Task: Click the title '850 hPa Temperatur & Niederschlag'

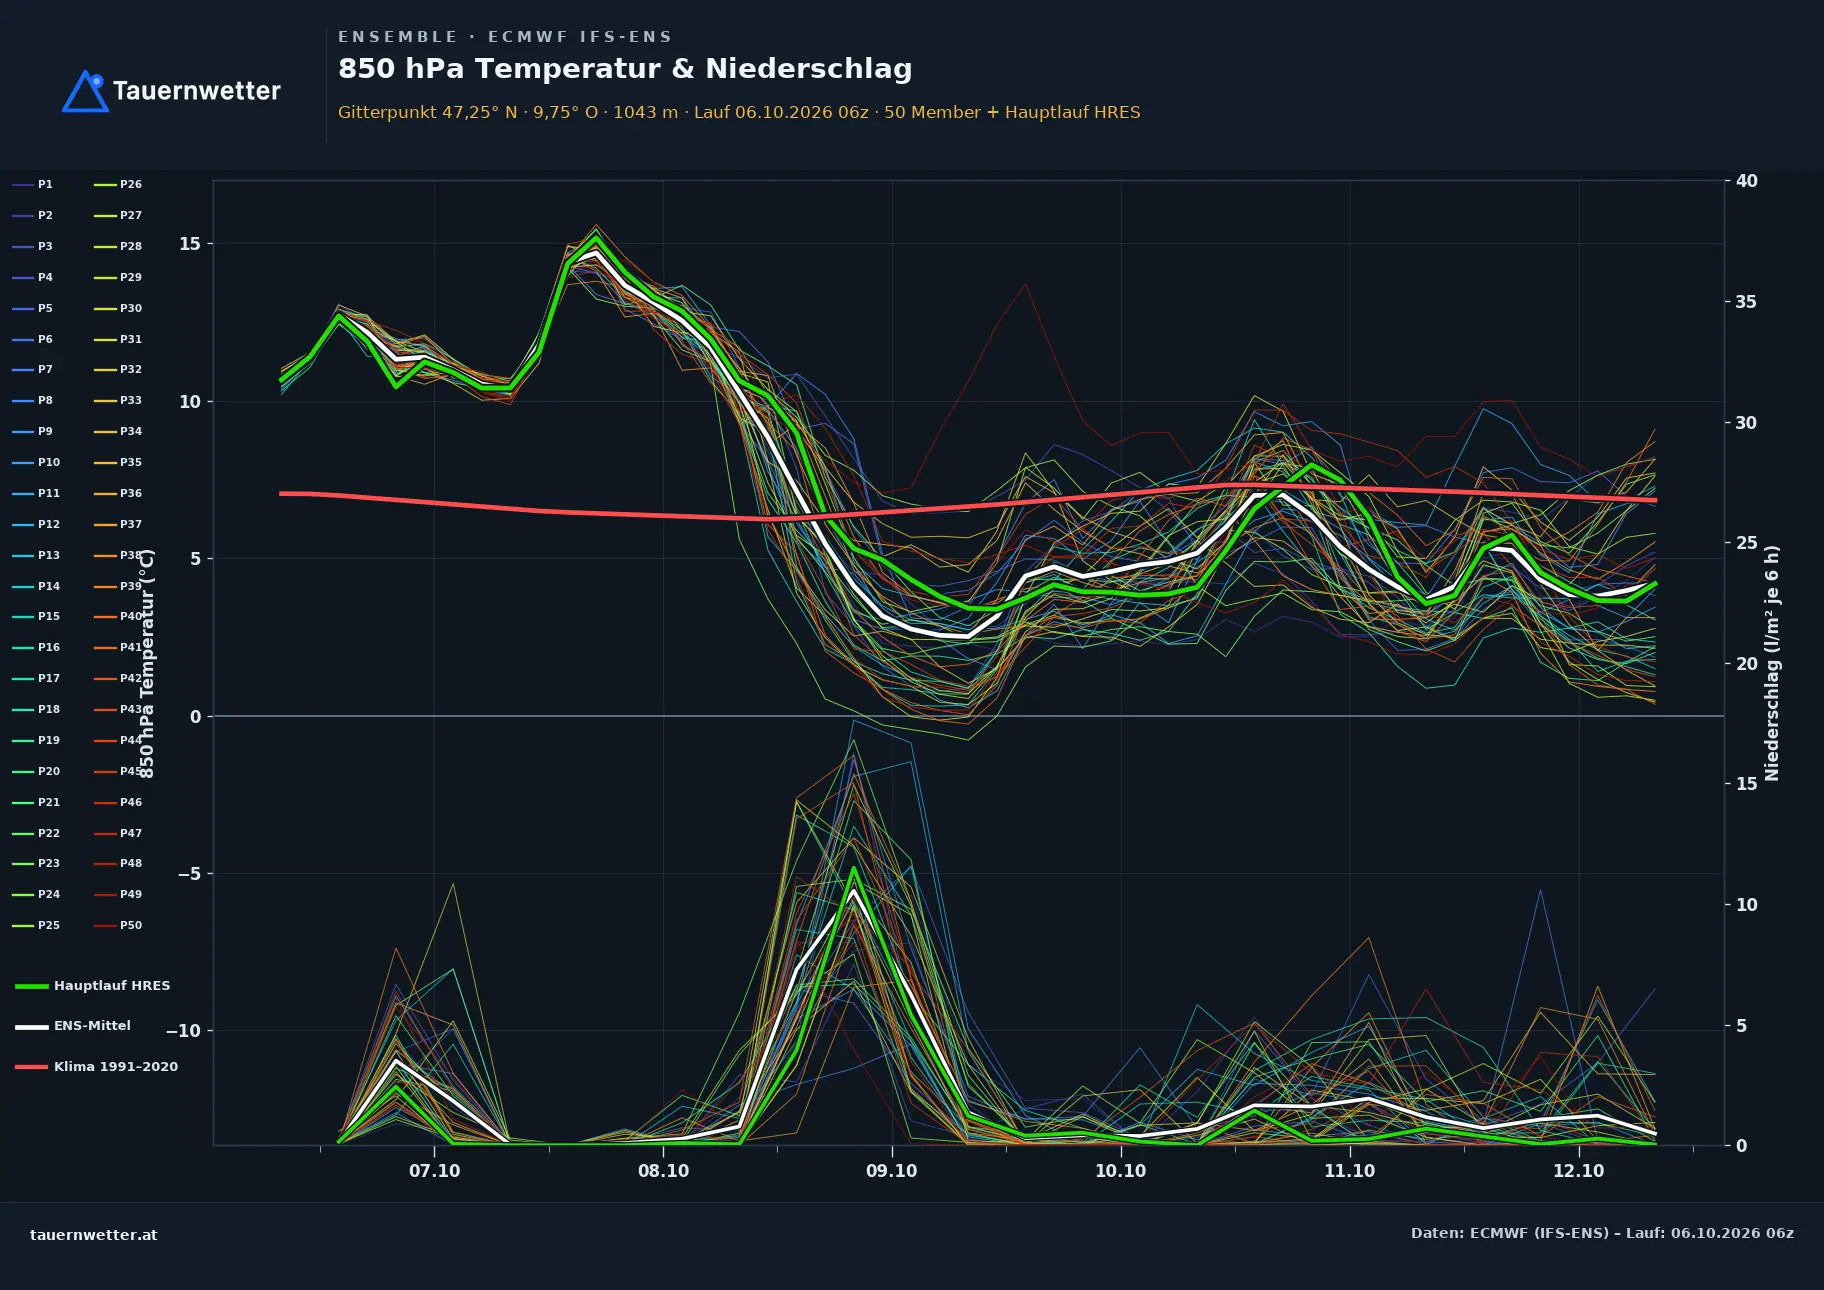Action: pyautogui.click(x=625, y=68)
